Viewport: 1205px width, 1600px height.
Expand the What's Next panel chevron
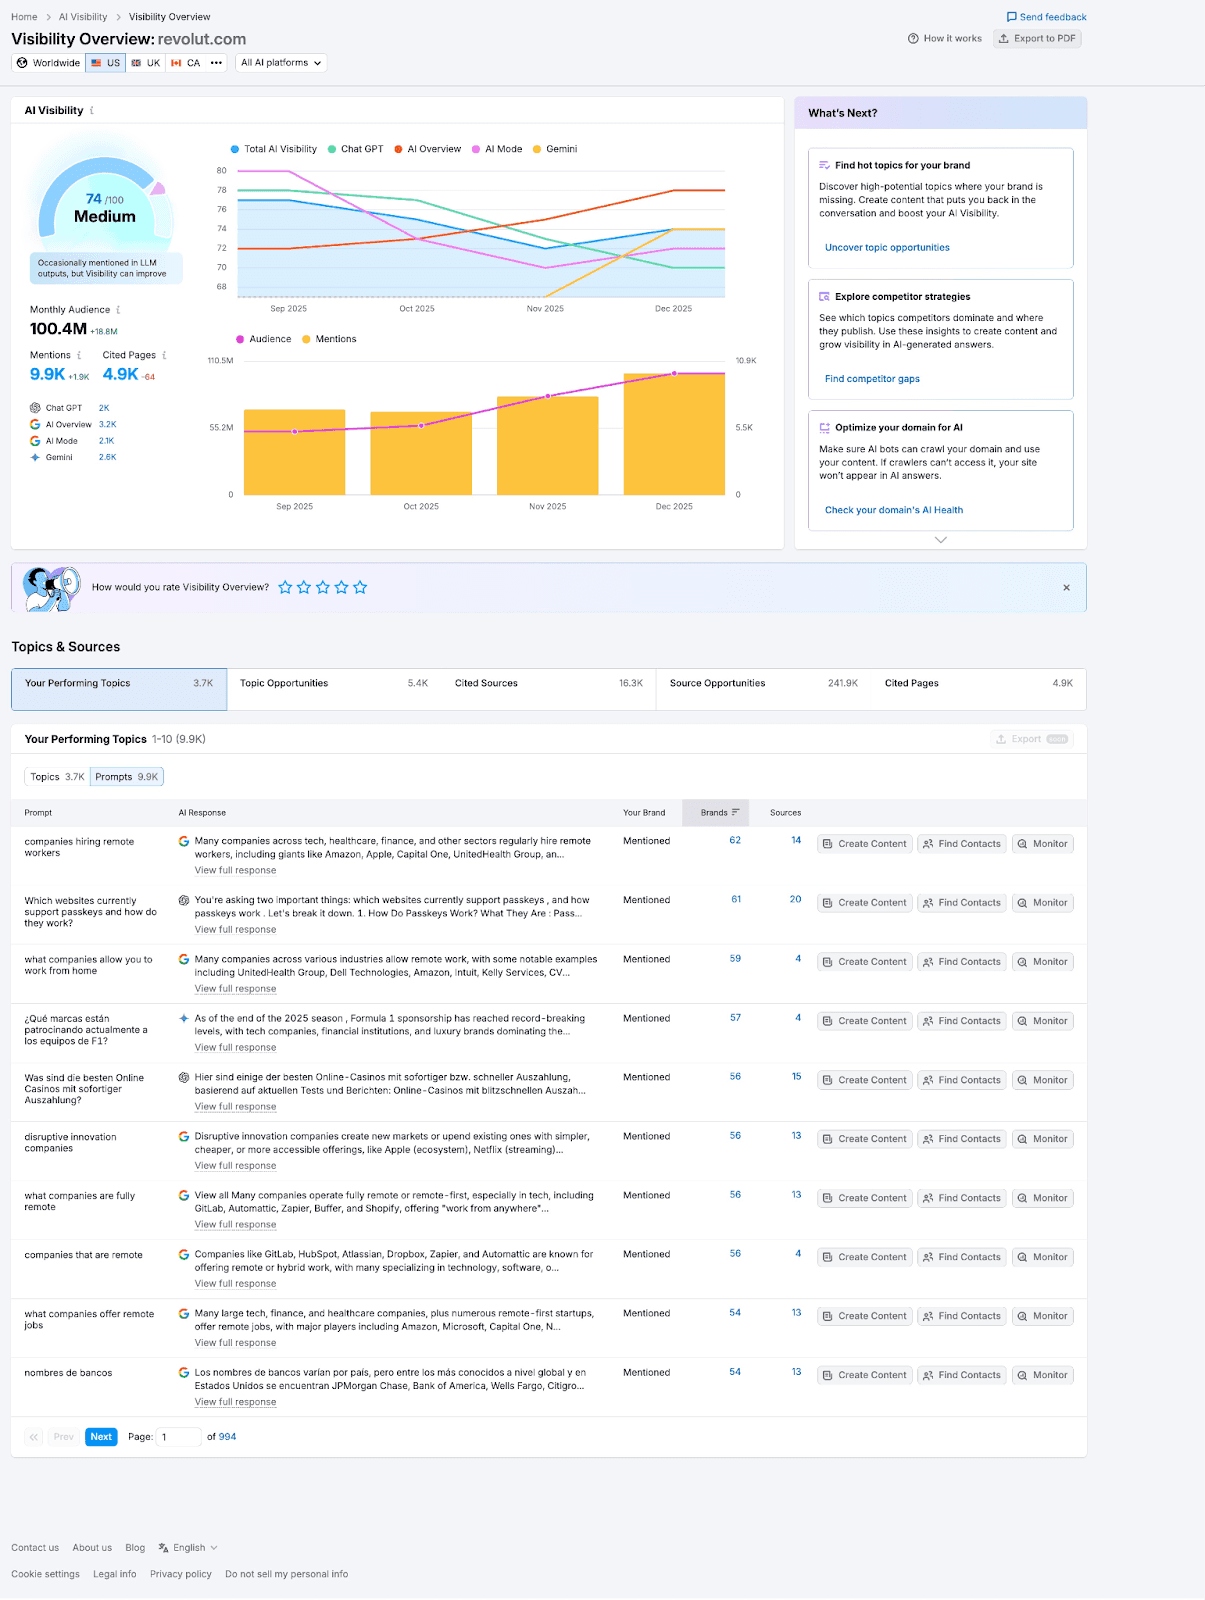click(940, 540)
